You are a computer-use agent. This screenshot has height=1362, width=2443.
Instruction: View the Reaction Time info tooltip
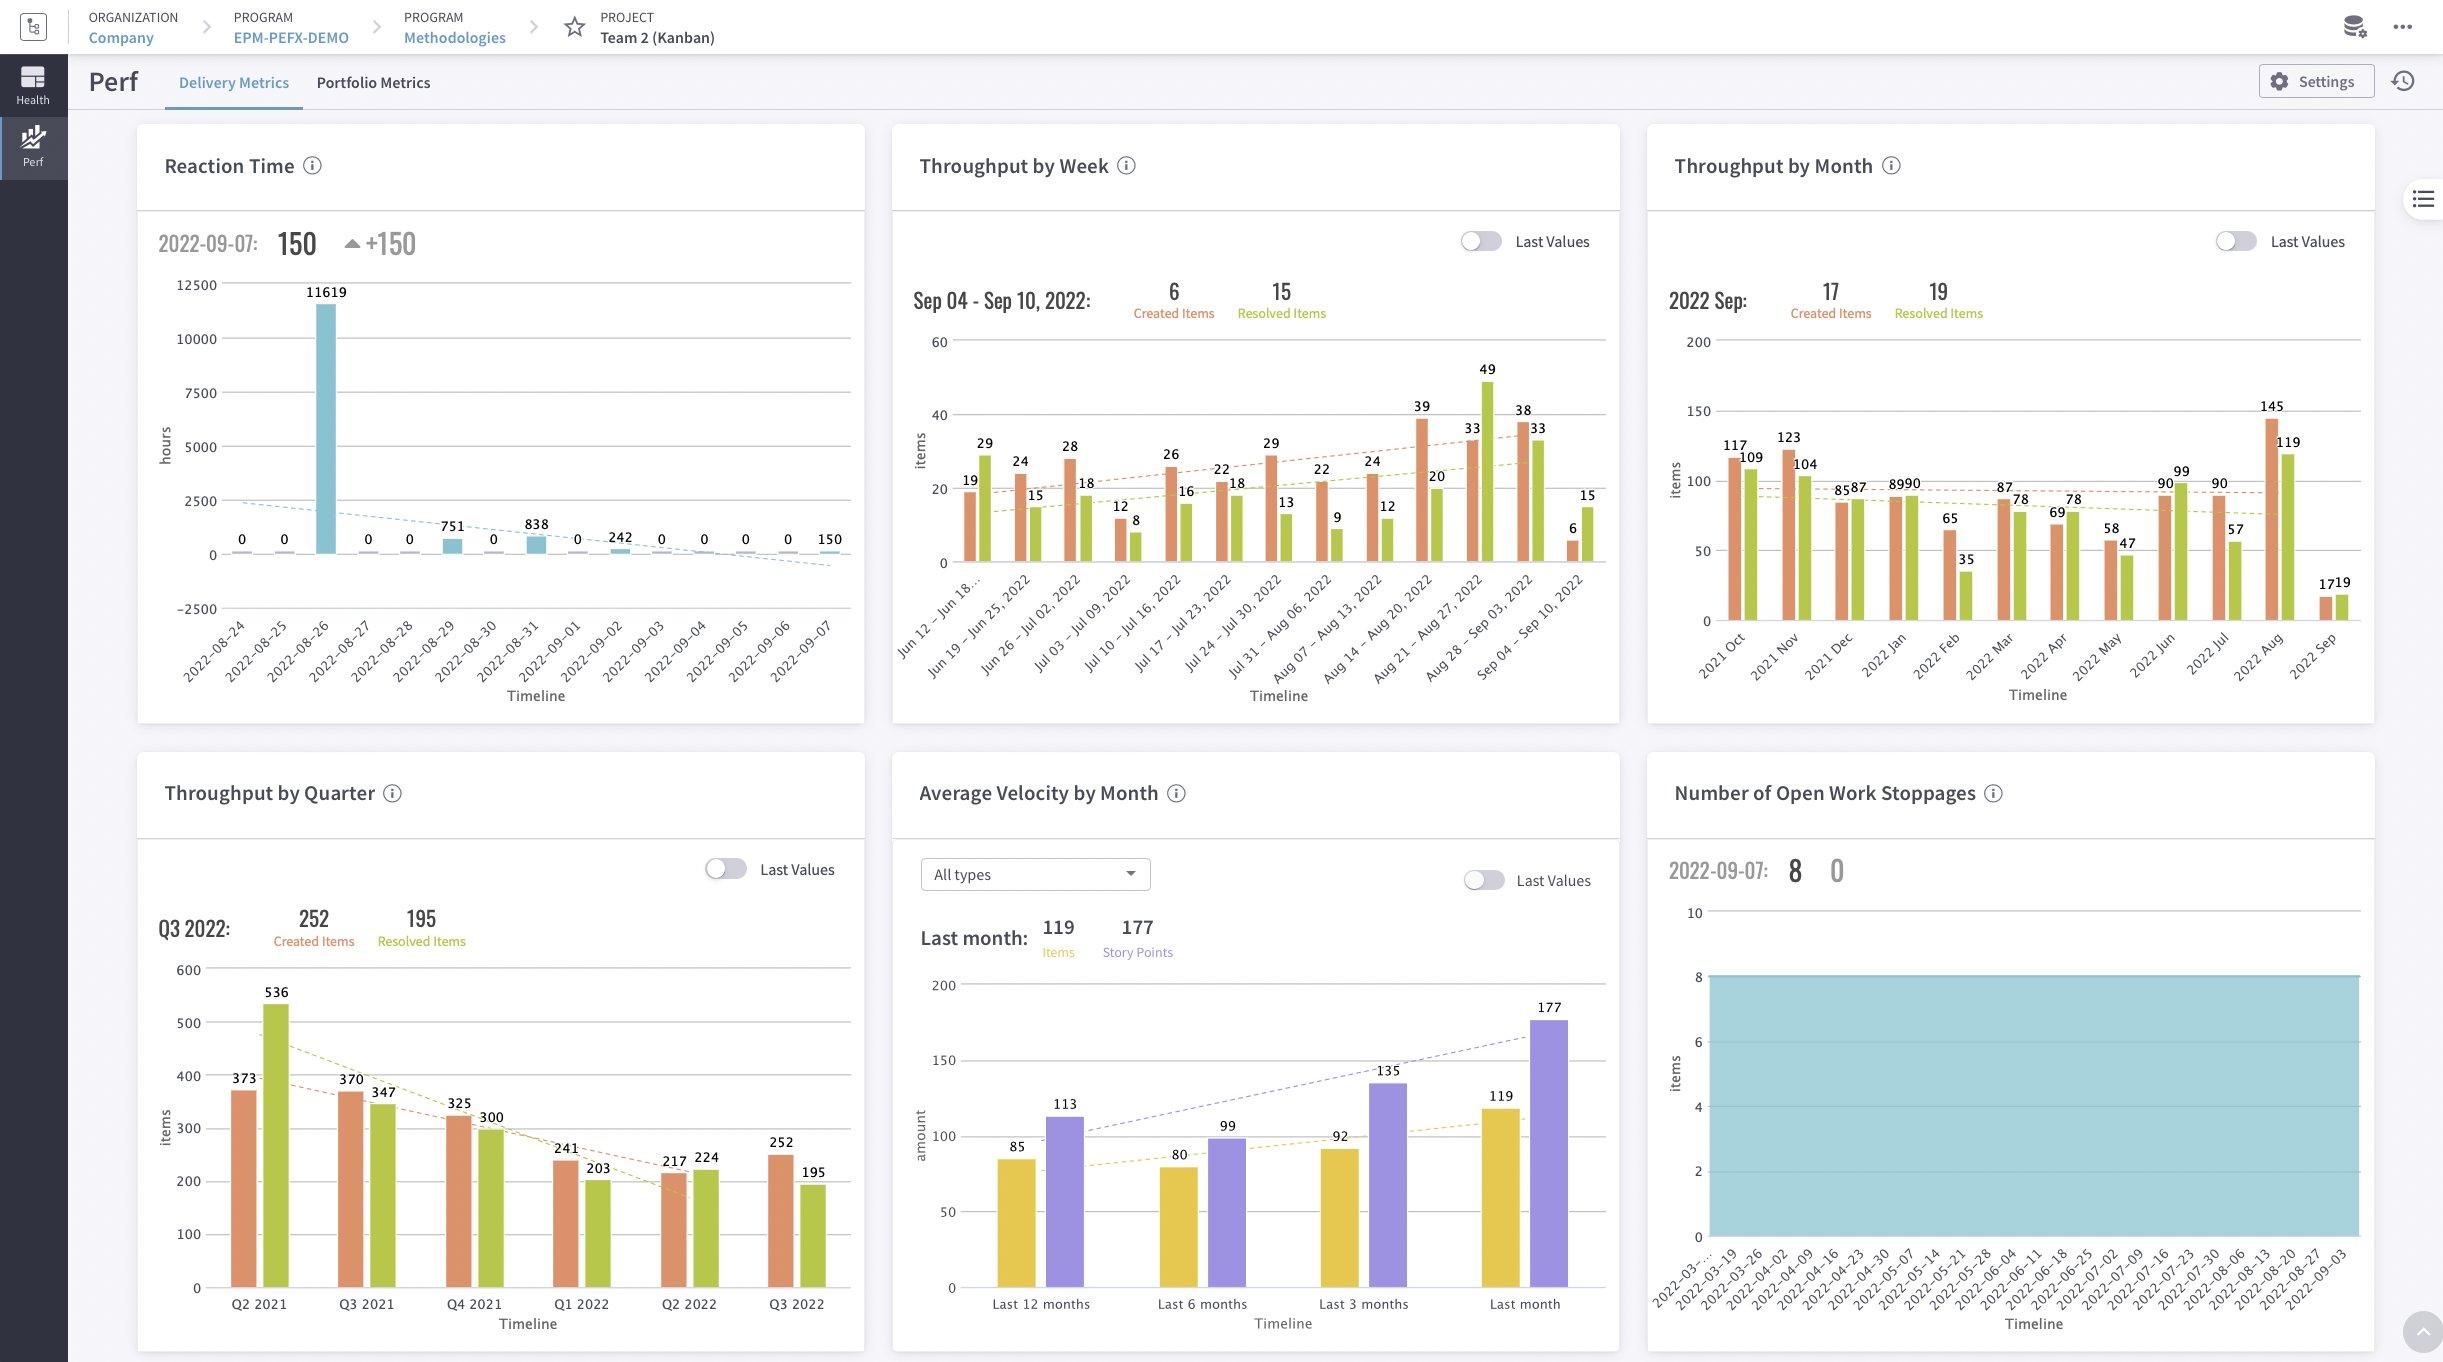pos(313,165)
